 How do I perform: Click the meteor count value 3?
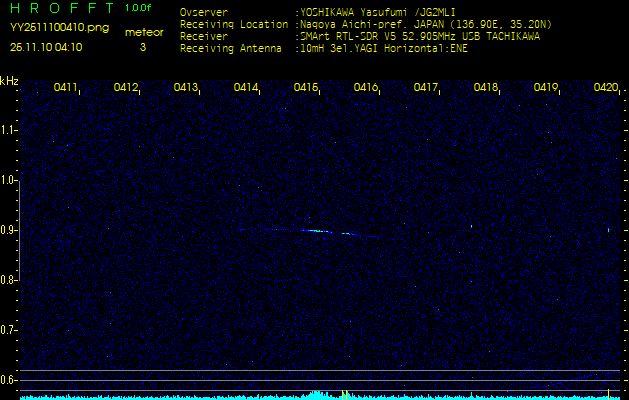142,46
